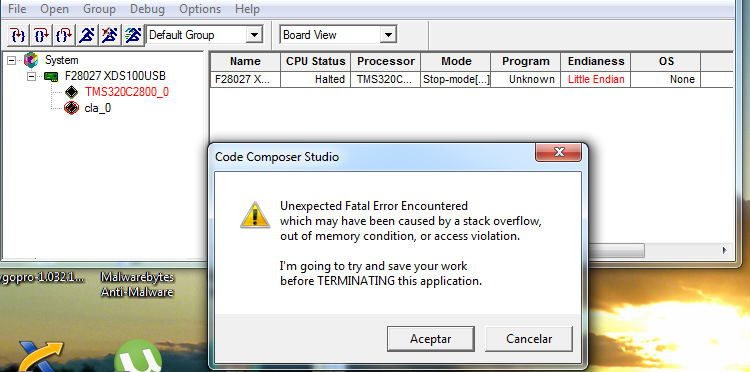Click the Run (running man) toolbar icon
Screen dimensions: 750x372
tap(87, 35)
